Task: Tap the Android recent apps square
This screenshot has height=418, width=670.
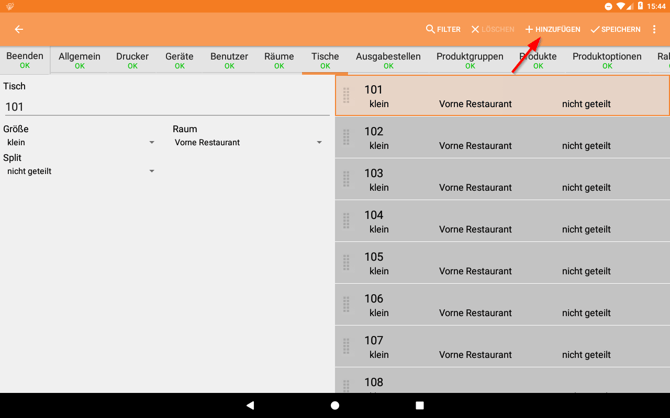Action: tap(420, 405)
